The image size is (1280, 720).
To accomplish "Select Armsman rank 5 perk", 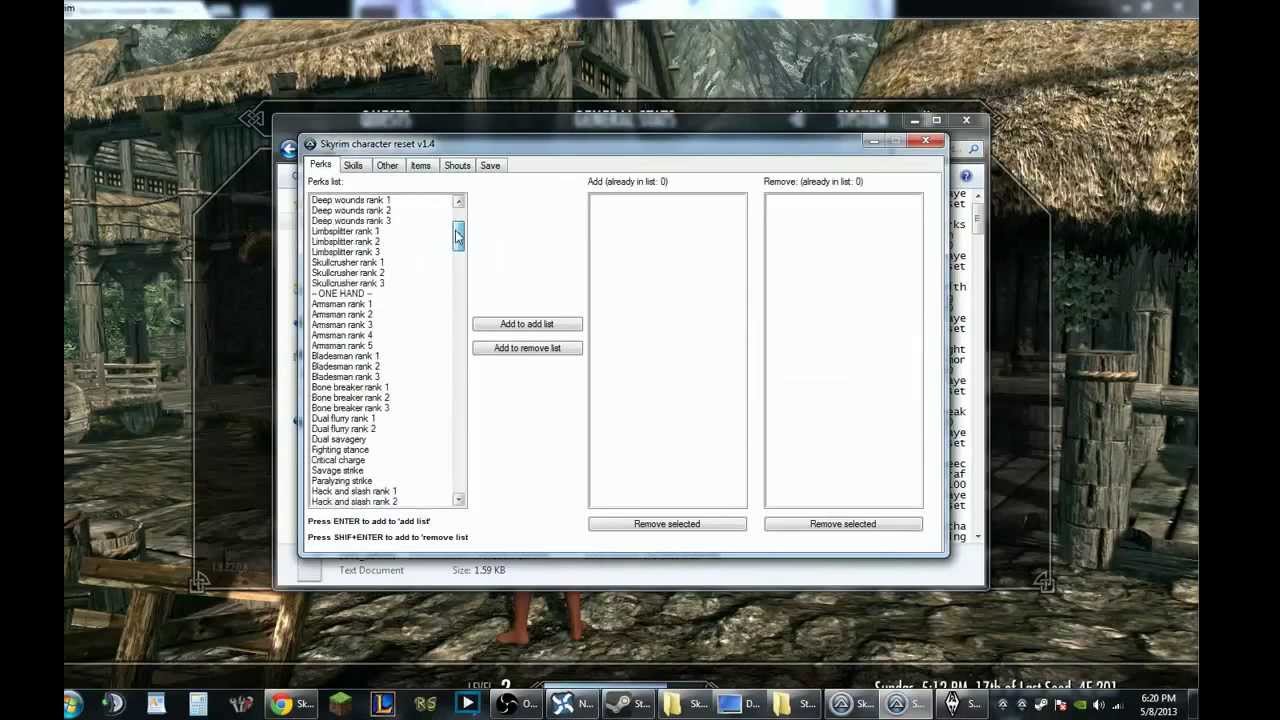I will click(342, 346).
